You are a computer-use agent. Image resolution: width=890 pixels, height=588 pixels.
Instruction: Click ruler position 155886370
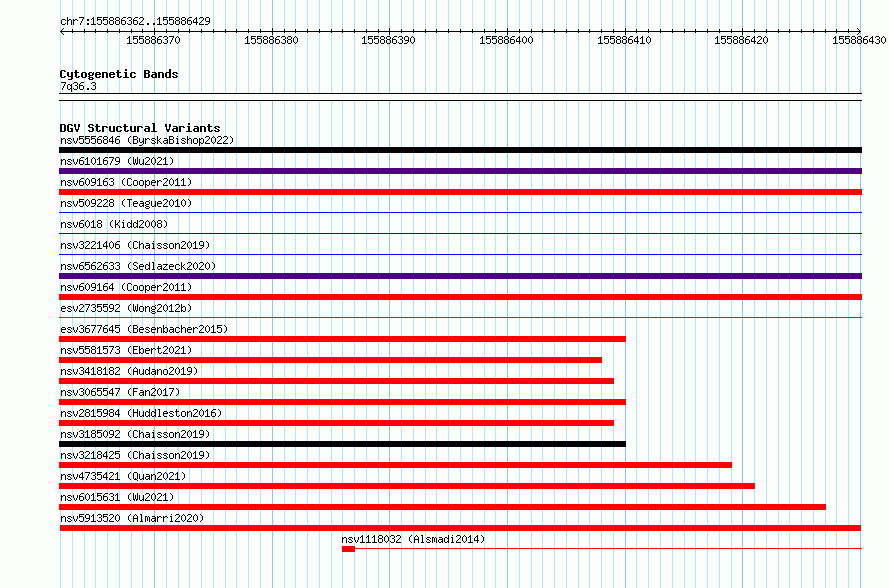153,40
